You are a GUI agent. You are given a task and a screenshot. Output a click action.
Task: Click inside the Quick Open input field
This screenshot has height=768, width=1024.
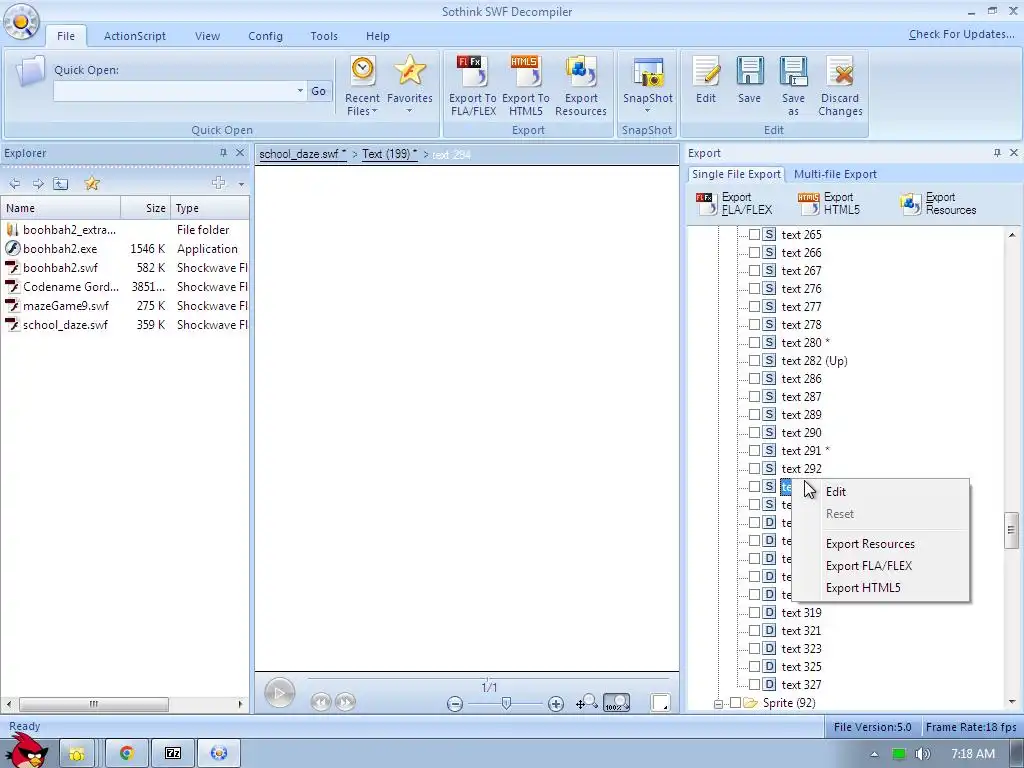click(x=174, y=91)
